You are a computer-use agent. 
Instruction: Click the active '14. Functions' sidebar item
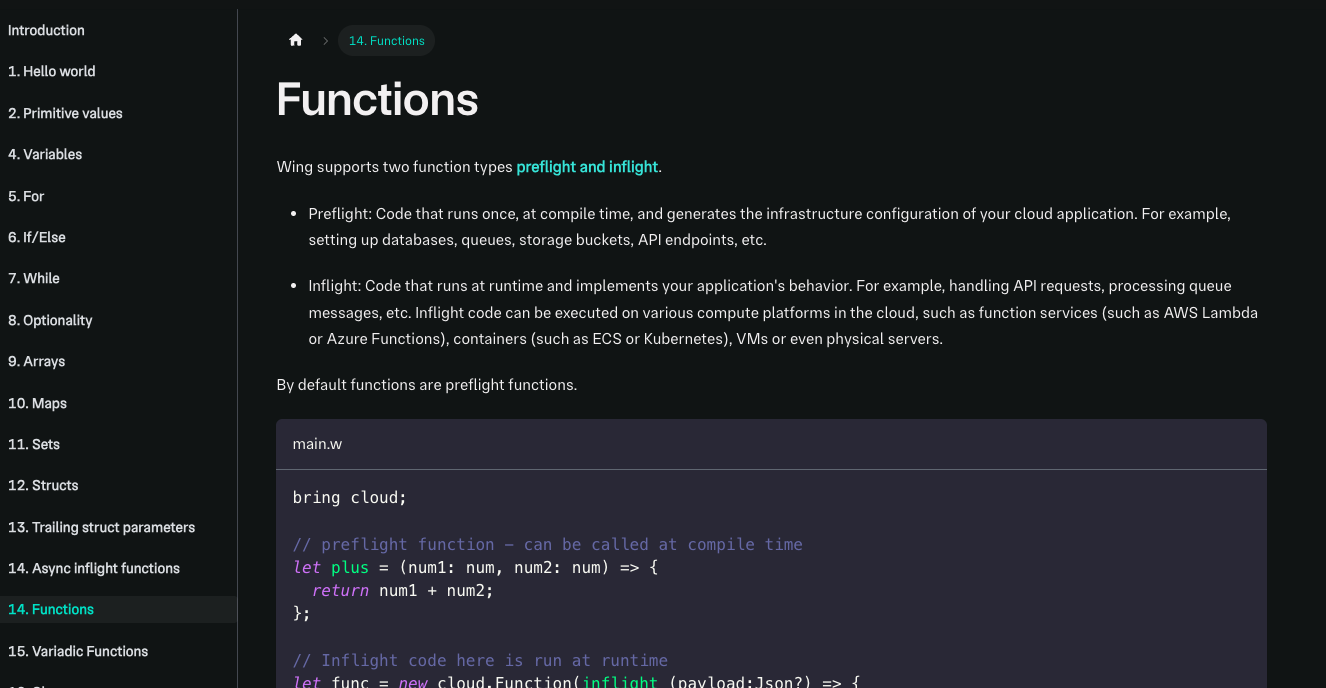(x=51, y=610)
